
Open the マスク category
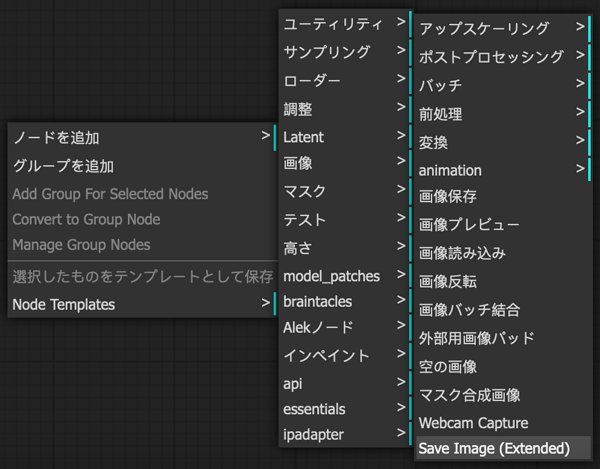point(346,191)
